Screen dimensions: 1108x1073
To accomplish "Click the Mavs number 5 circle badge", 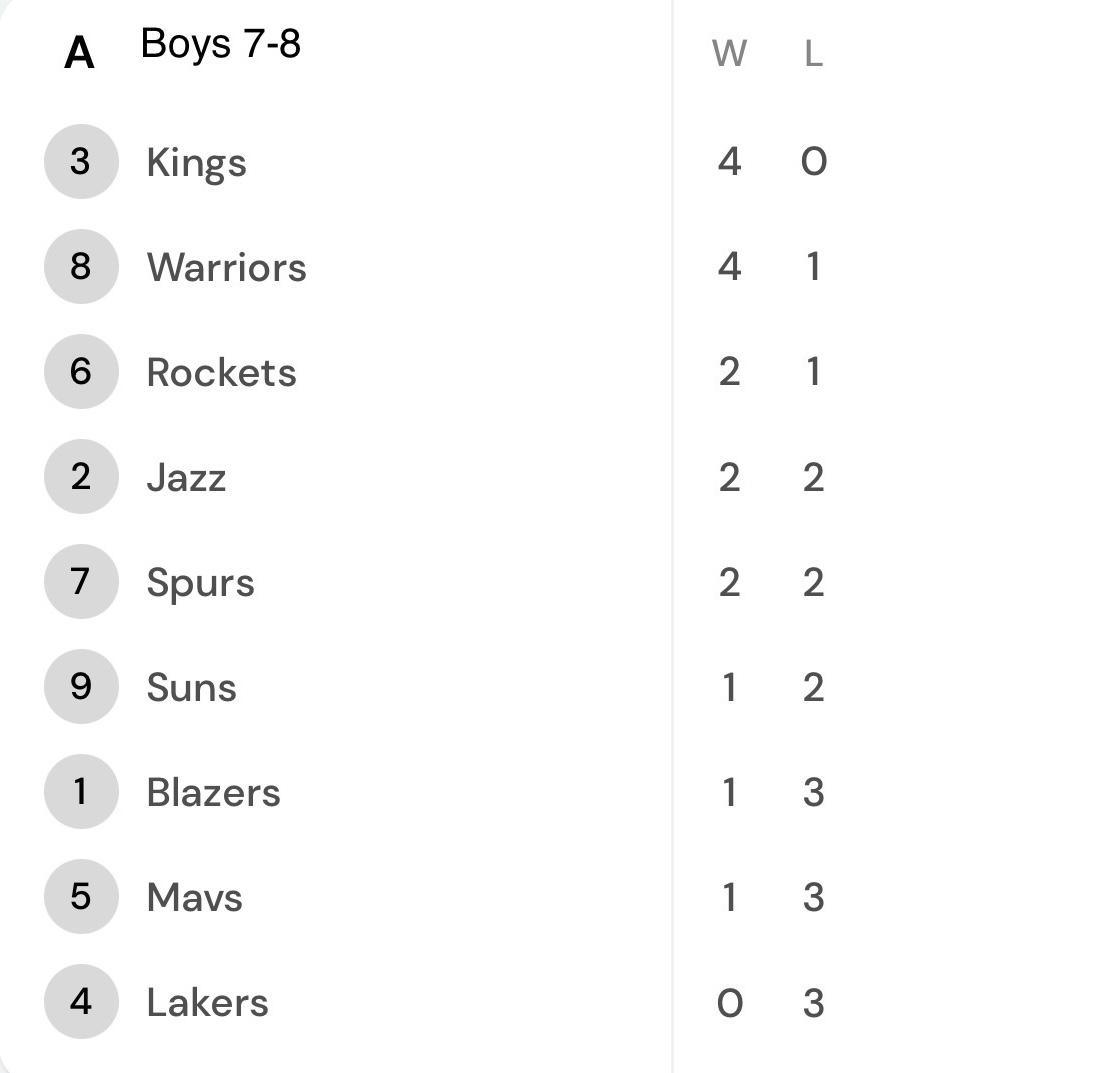I will [81, 896].
